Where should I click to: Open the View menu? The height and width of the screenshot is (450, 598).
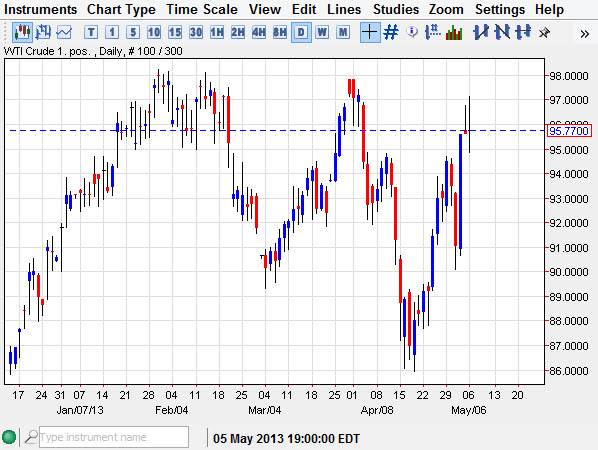pyautogui.click(x=265, y=9)
